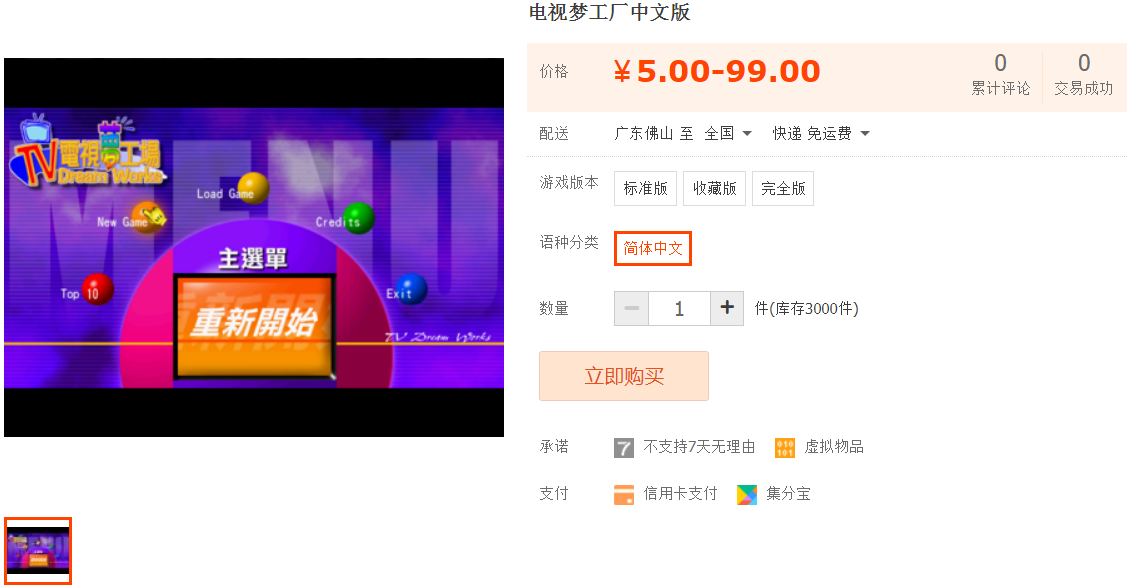The height and width of the screenshot is (585, 1130).
Task: Increase quantity with the plus button
Action: tap(727, 308)
